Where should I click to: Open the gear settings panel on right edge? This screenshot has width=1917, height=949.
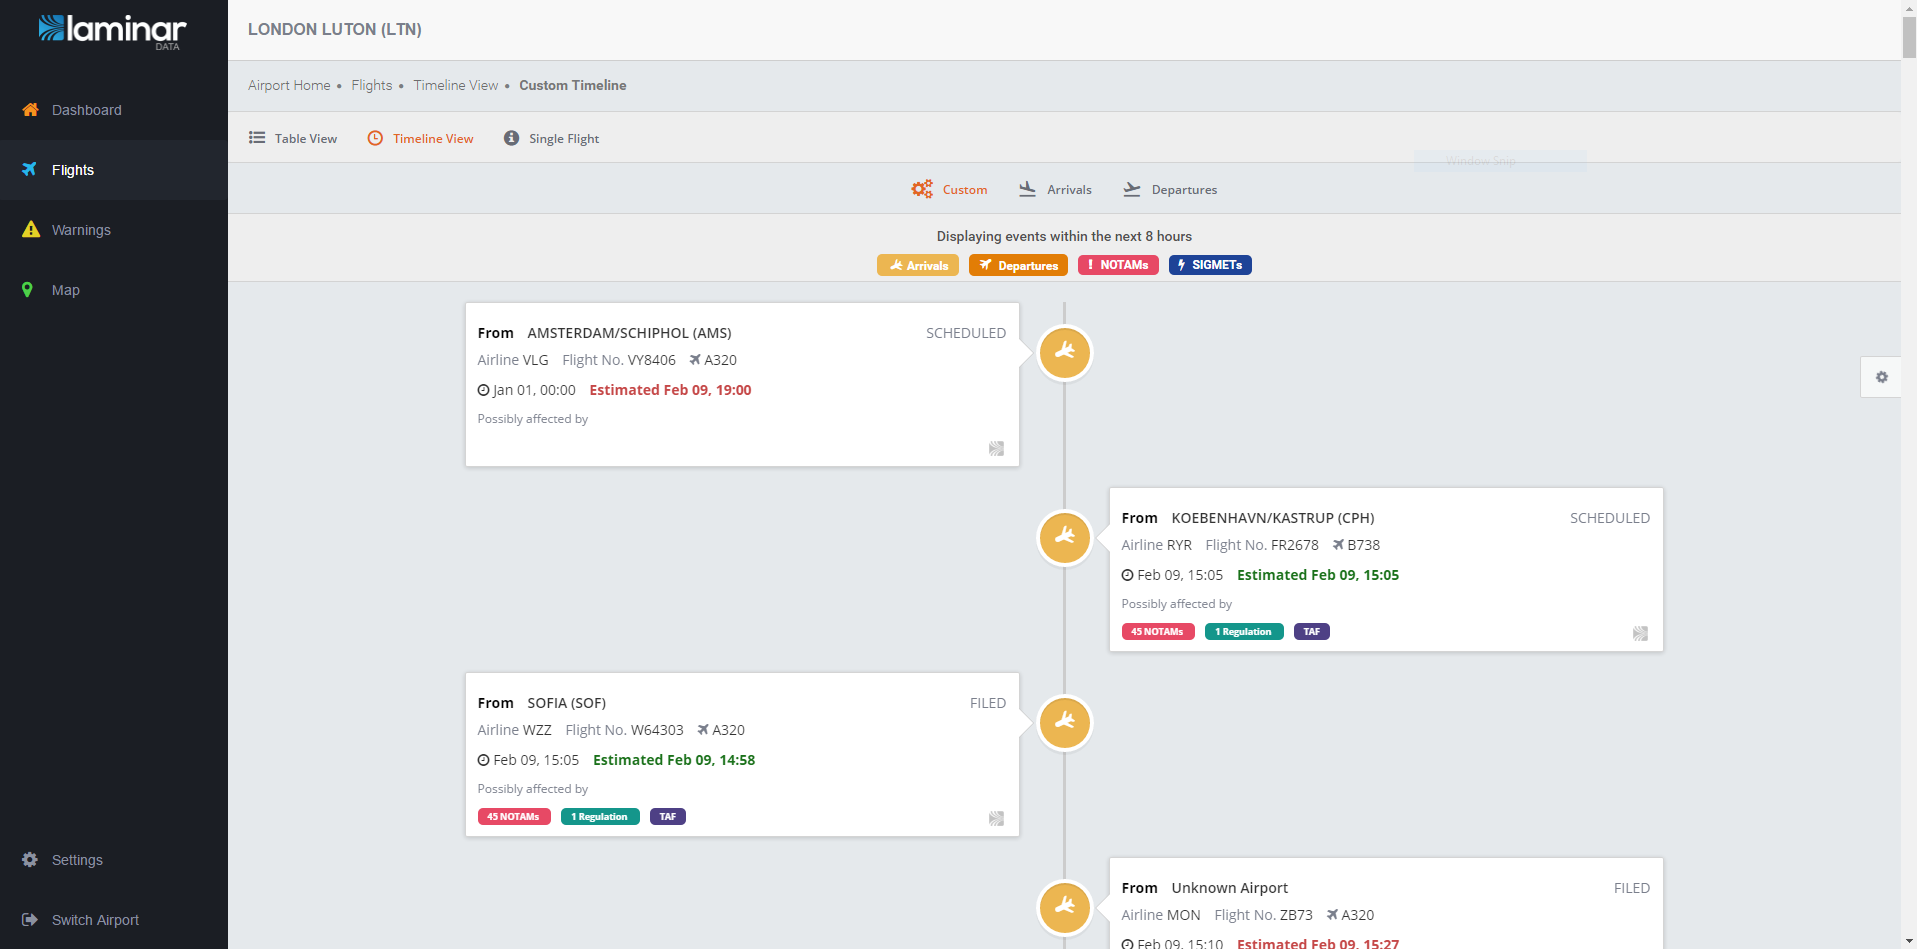tap(1881, 377)
